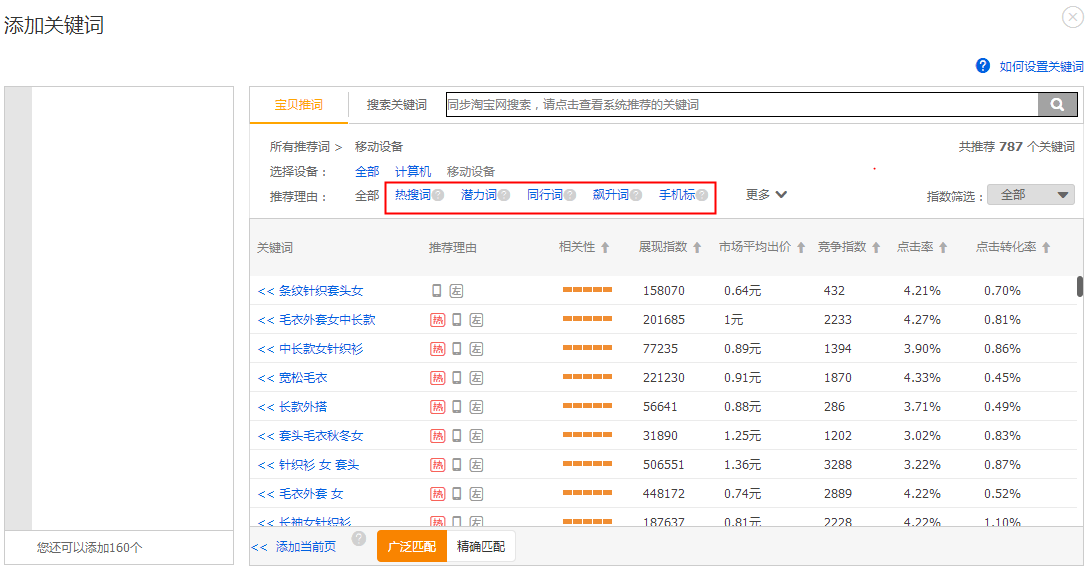
Task: Switch to 宝贝推词 tab
Action: coord(299,105)
